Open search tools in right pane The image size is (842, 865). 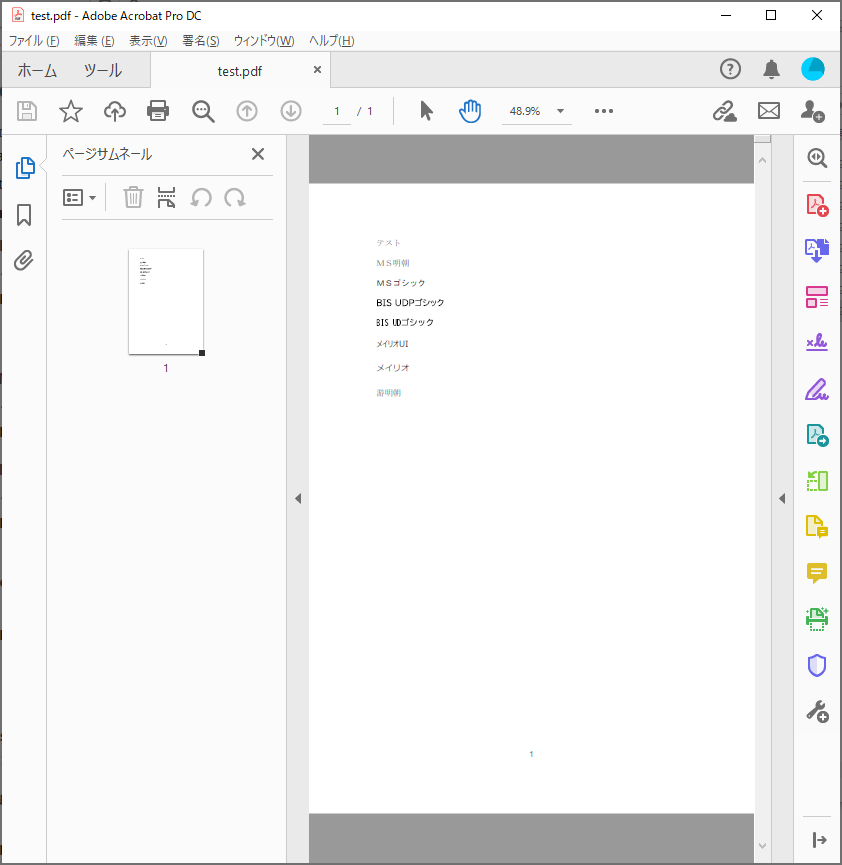pos(817,158)
